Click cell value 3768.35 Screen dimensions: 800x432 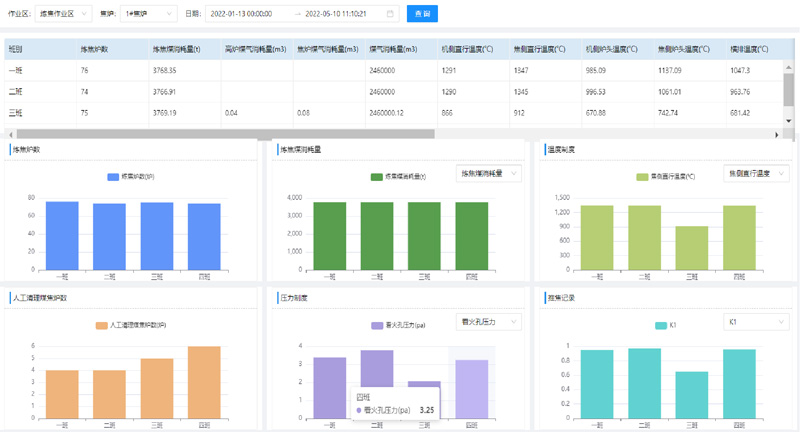tap(164, 70)
